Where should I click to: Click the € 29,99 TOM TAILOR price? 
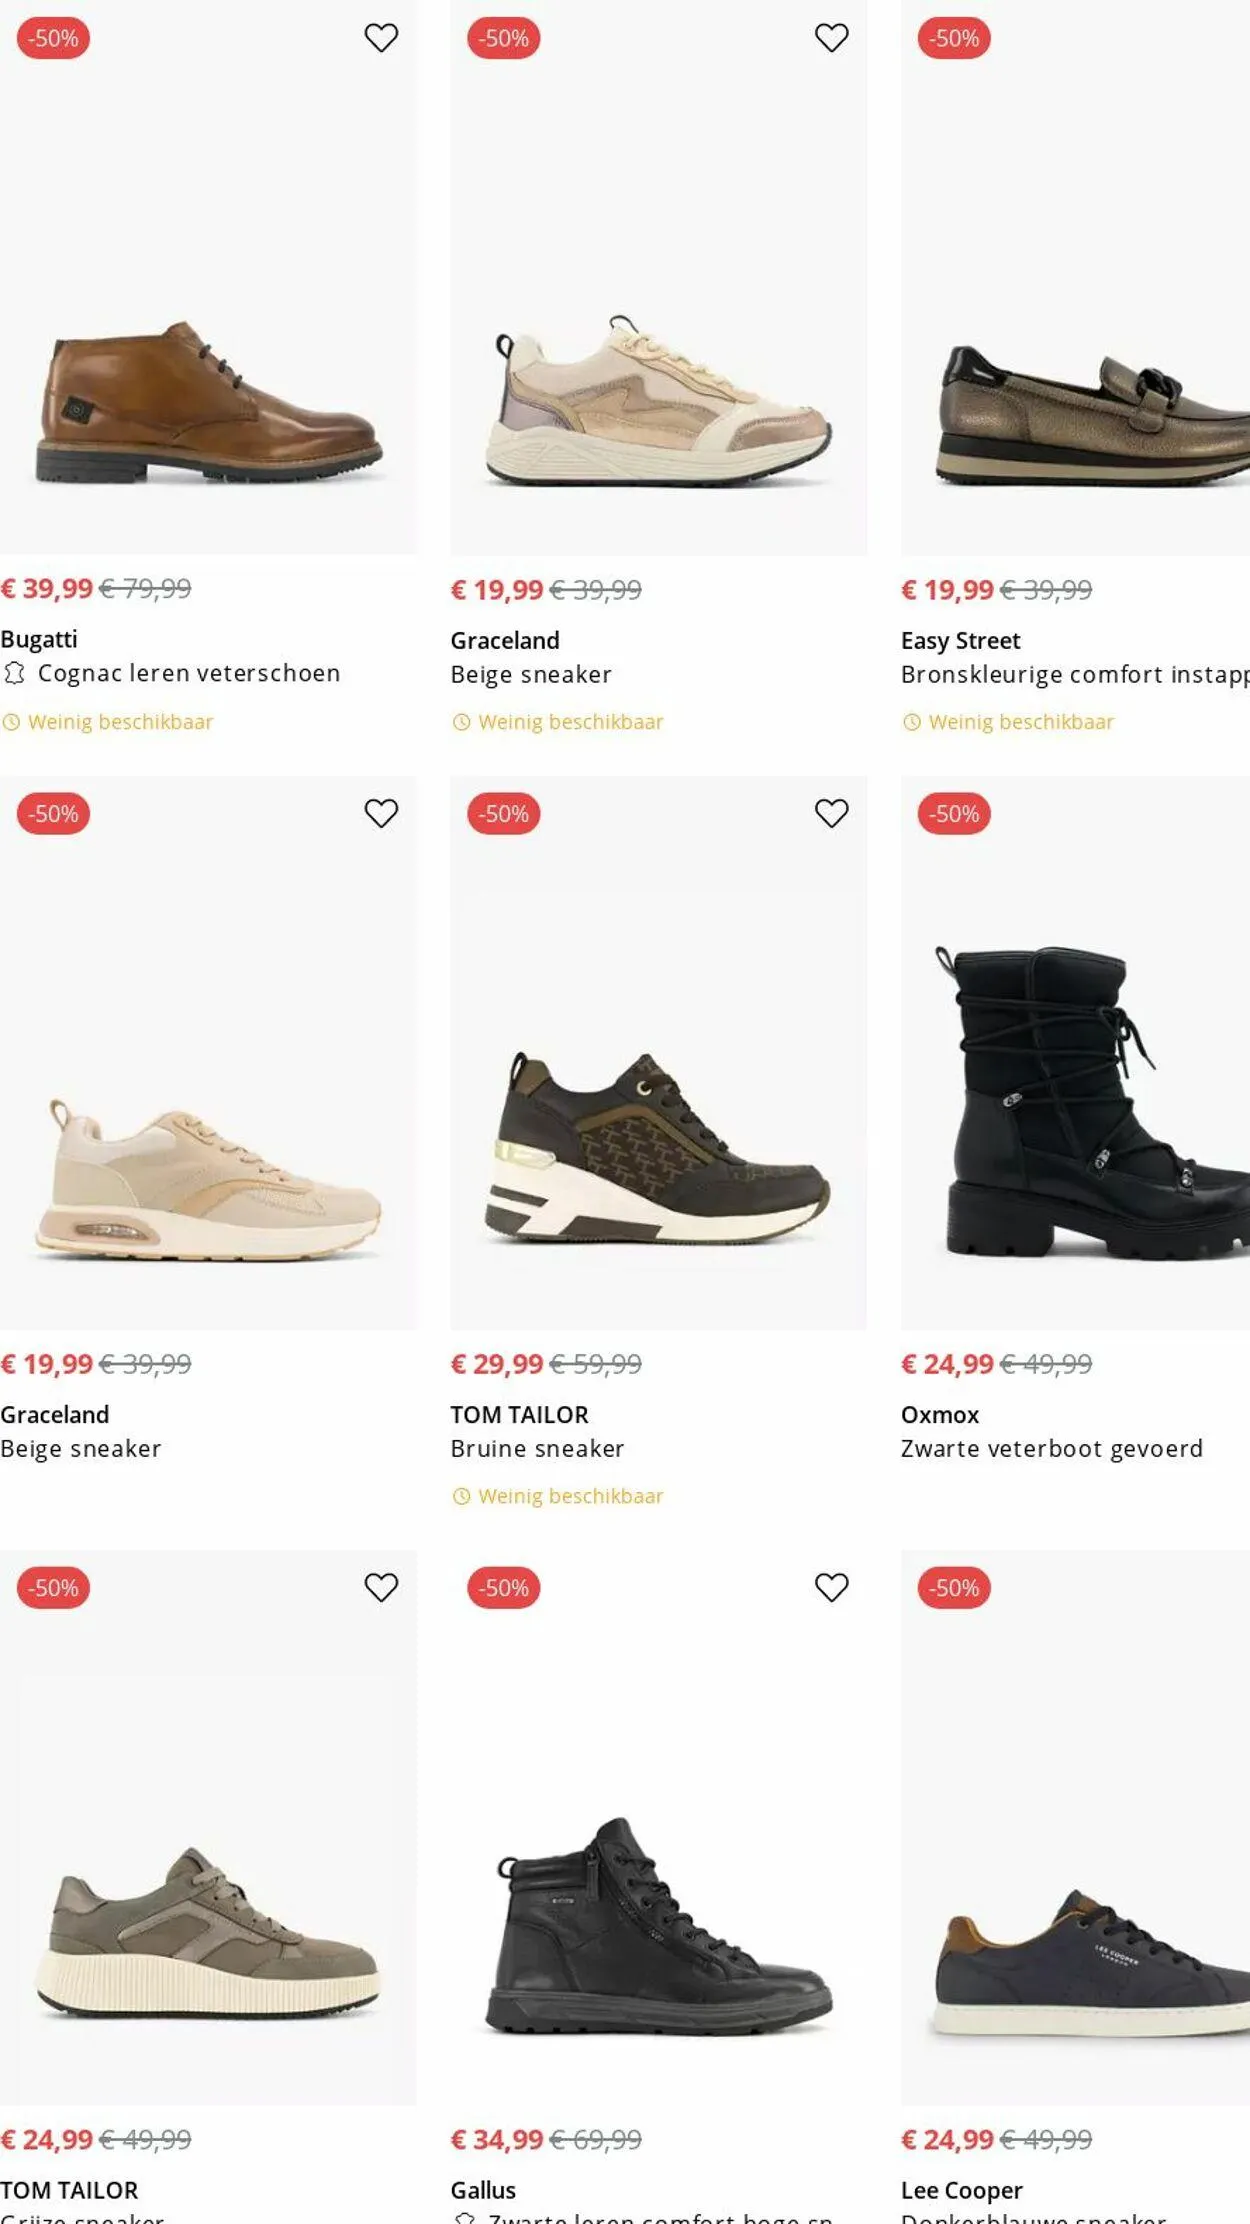click(496, 1364)
